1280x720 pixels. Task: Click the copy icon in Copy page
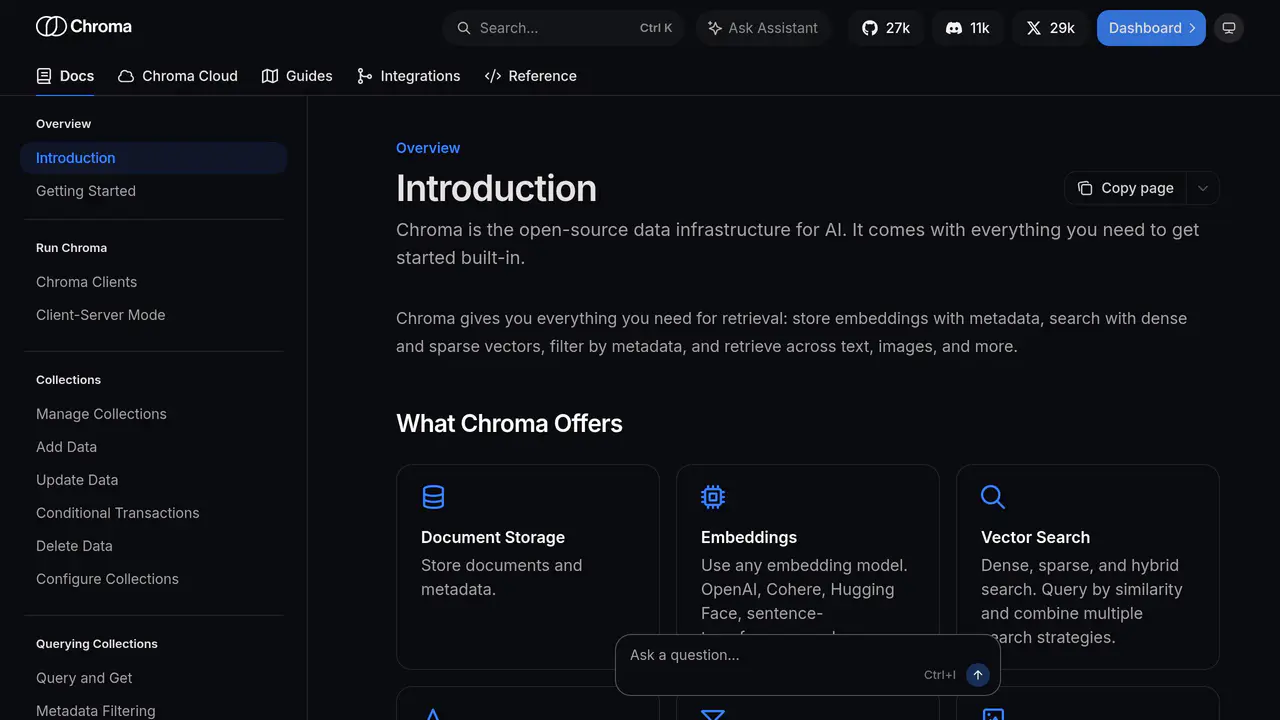[x=1085, y=188]
